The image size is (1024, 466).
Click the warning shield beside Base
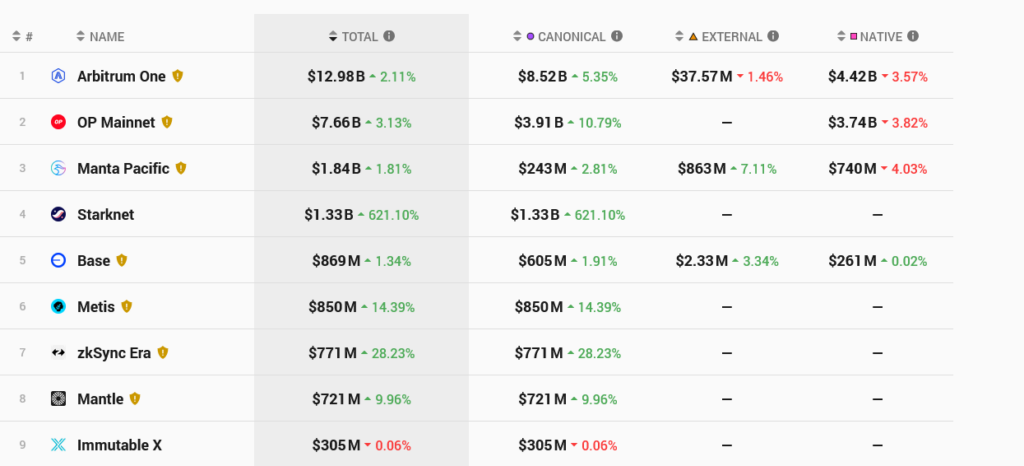coord(121,260)
